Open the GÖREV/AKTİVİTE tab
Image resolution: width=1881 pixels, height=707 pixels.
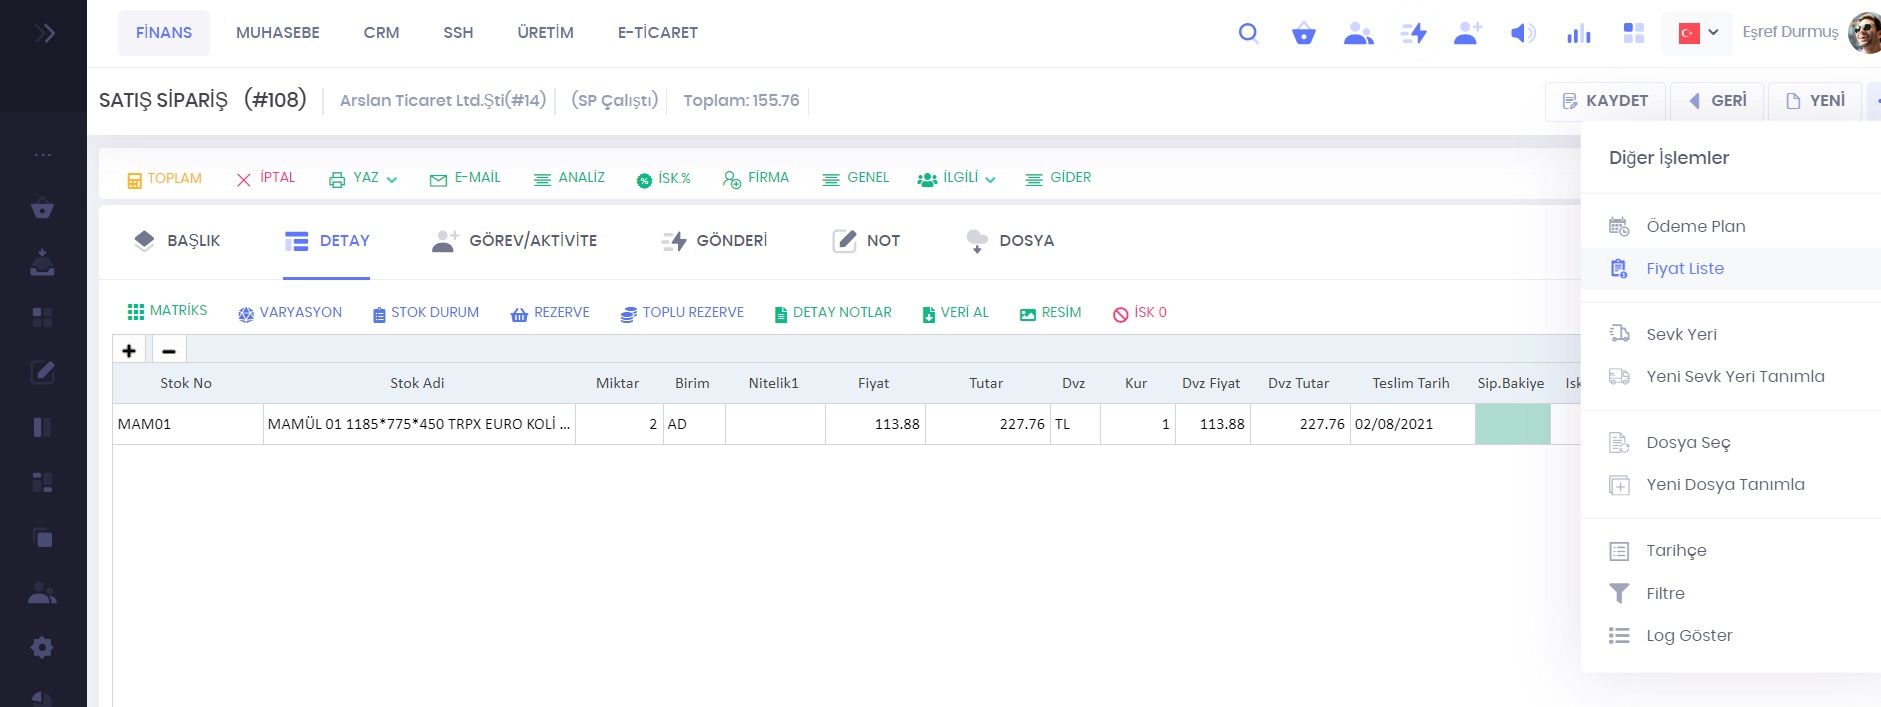click(x=515, y=241)
